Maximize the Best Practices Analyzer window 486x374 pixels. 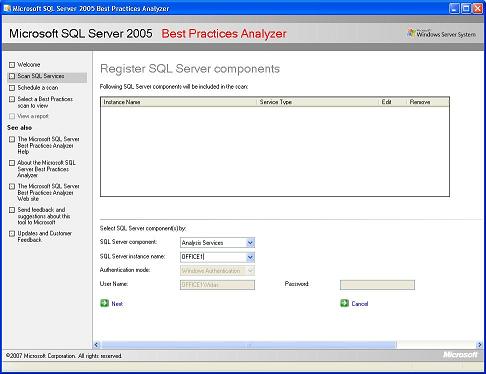(x=466, y=8)
